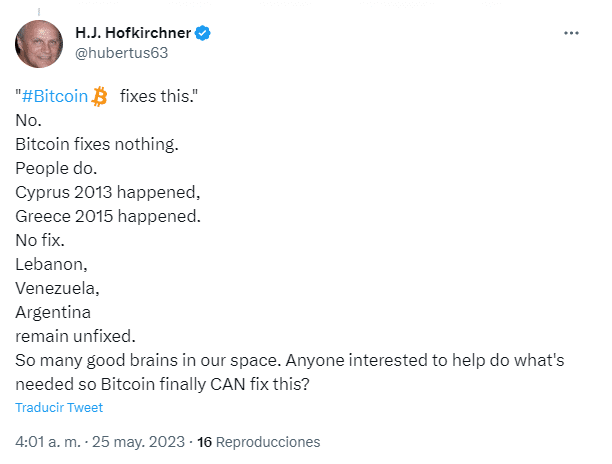
Task: Click the "Cyprus 2013 happened," text line
Action: [108, 192]
